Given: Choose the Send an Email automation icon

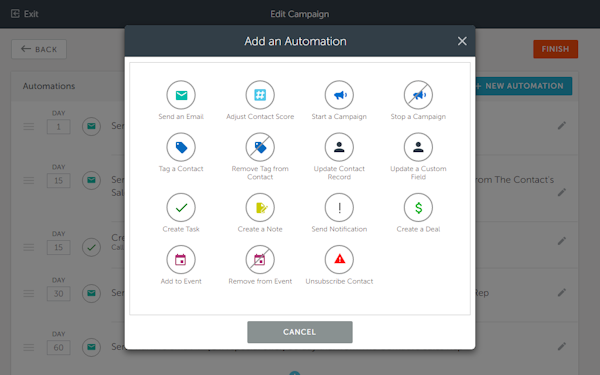Looking at the screenshot, I should coord(181,95).
